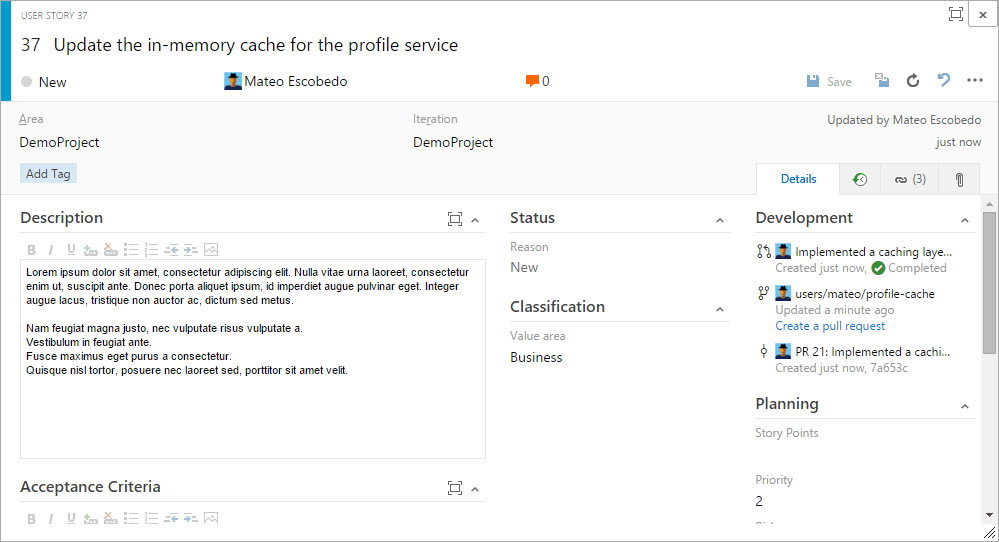Click the Add Tag button

[48, 173]
